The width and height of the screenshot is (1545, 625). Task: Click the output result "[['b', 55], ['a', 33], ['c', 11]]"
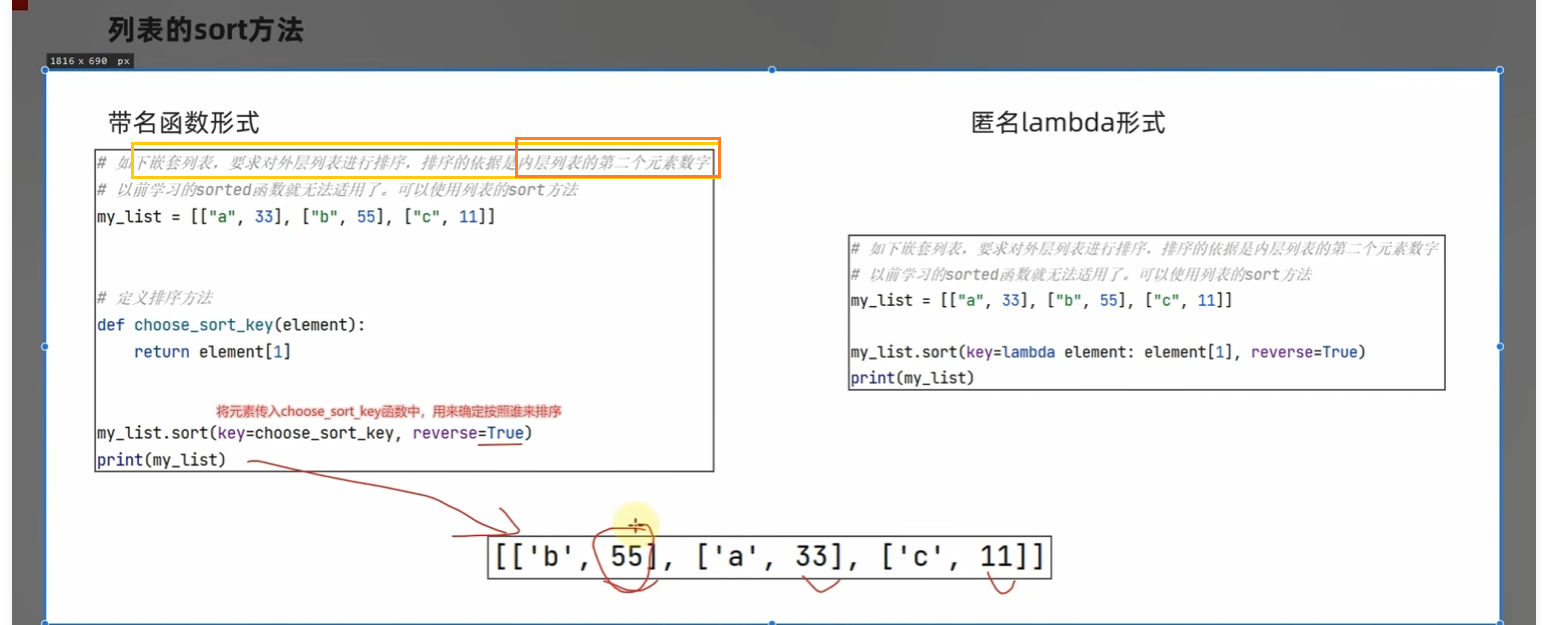point(770,557)
